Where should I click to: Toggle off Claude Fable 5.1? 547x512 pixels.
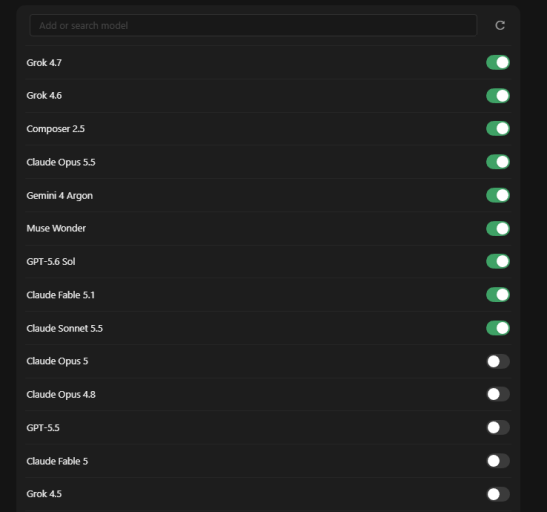point(498,295)
